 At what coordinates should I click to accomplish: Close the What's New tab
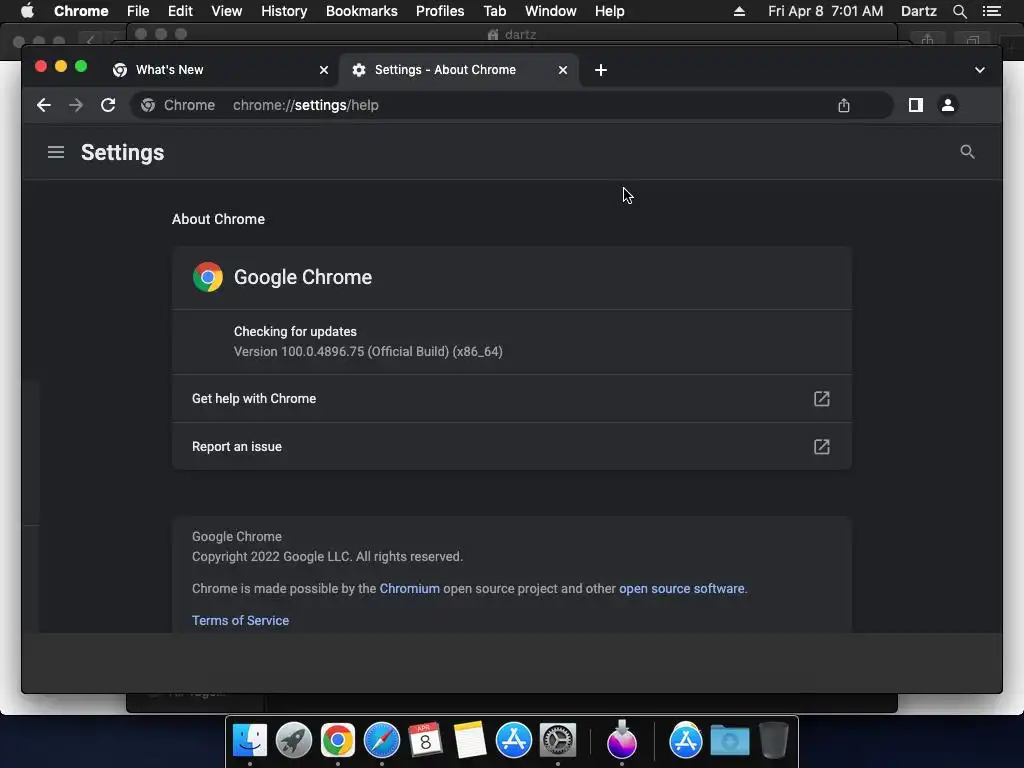324,70
